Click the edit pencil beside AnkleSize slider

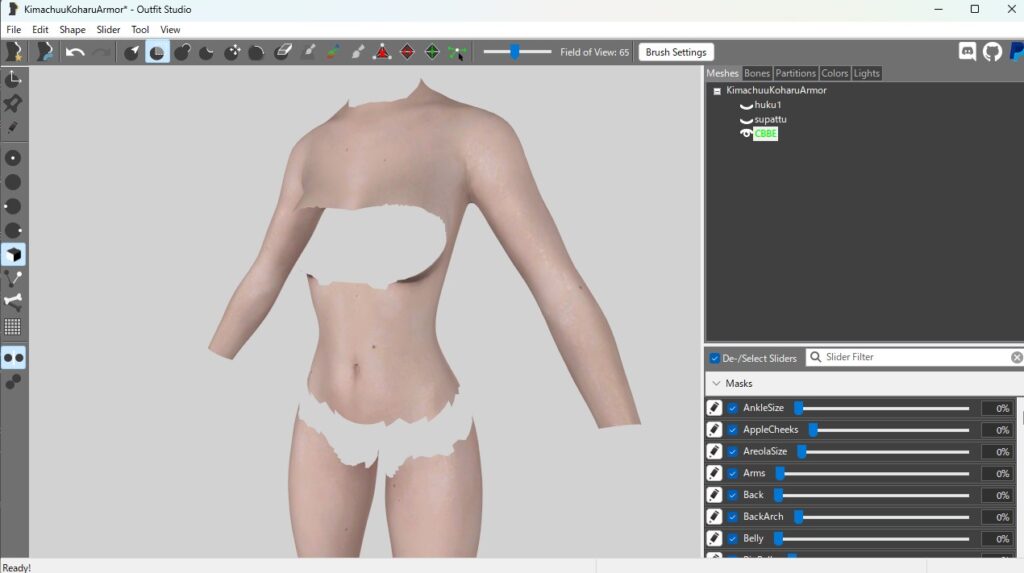714,408
